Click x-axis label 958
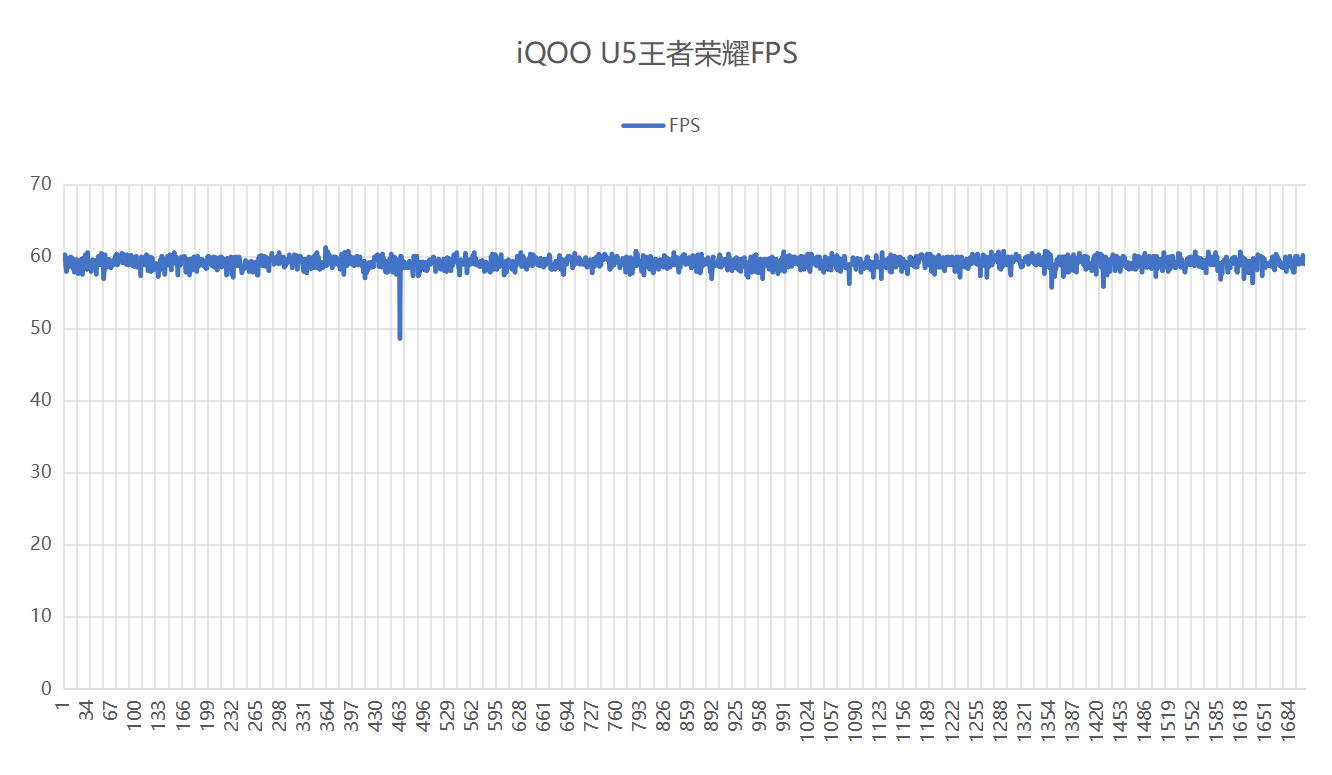This screenshot has width=1332, height=775. click(x=762, y=716)
